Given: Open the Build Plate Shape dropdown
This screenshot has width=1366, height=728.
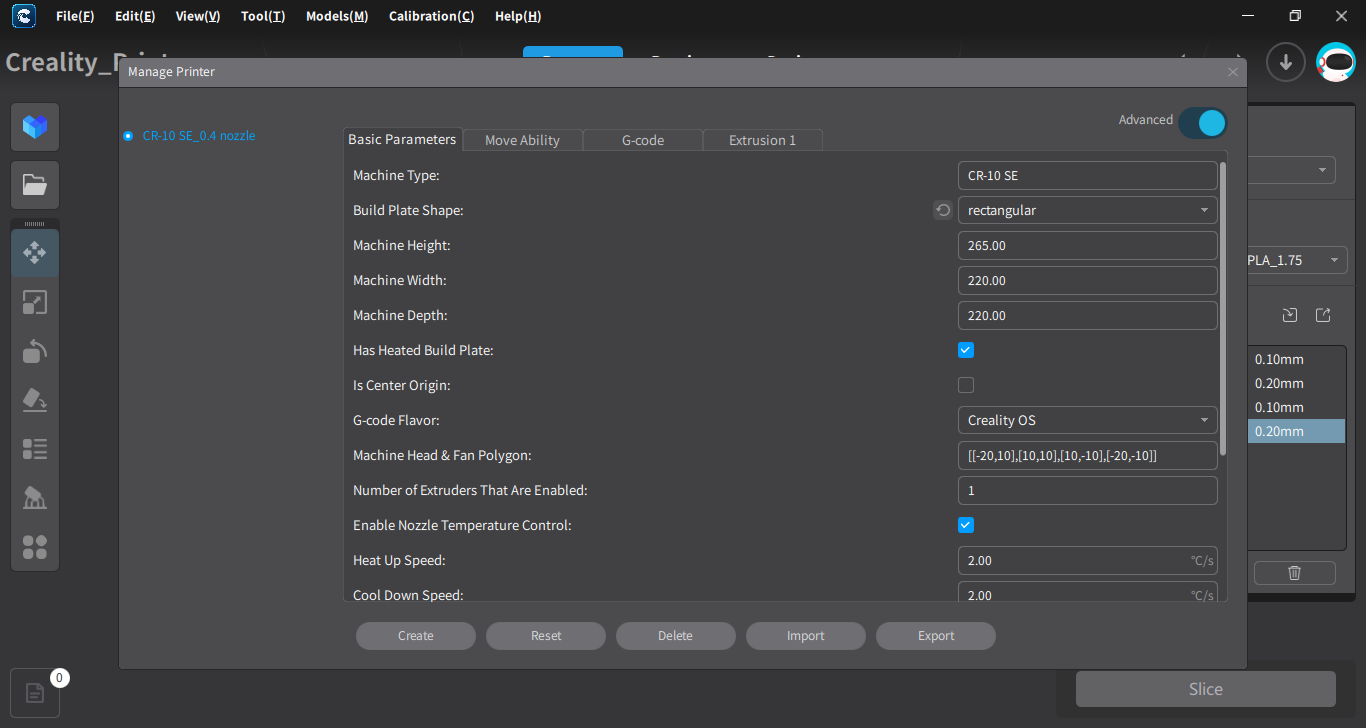Looking at the screenshot, I should pos(1088,210).
